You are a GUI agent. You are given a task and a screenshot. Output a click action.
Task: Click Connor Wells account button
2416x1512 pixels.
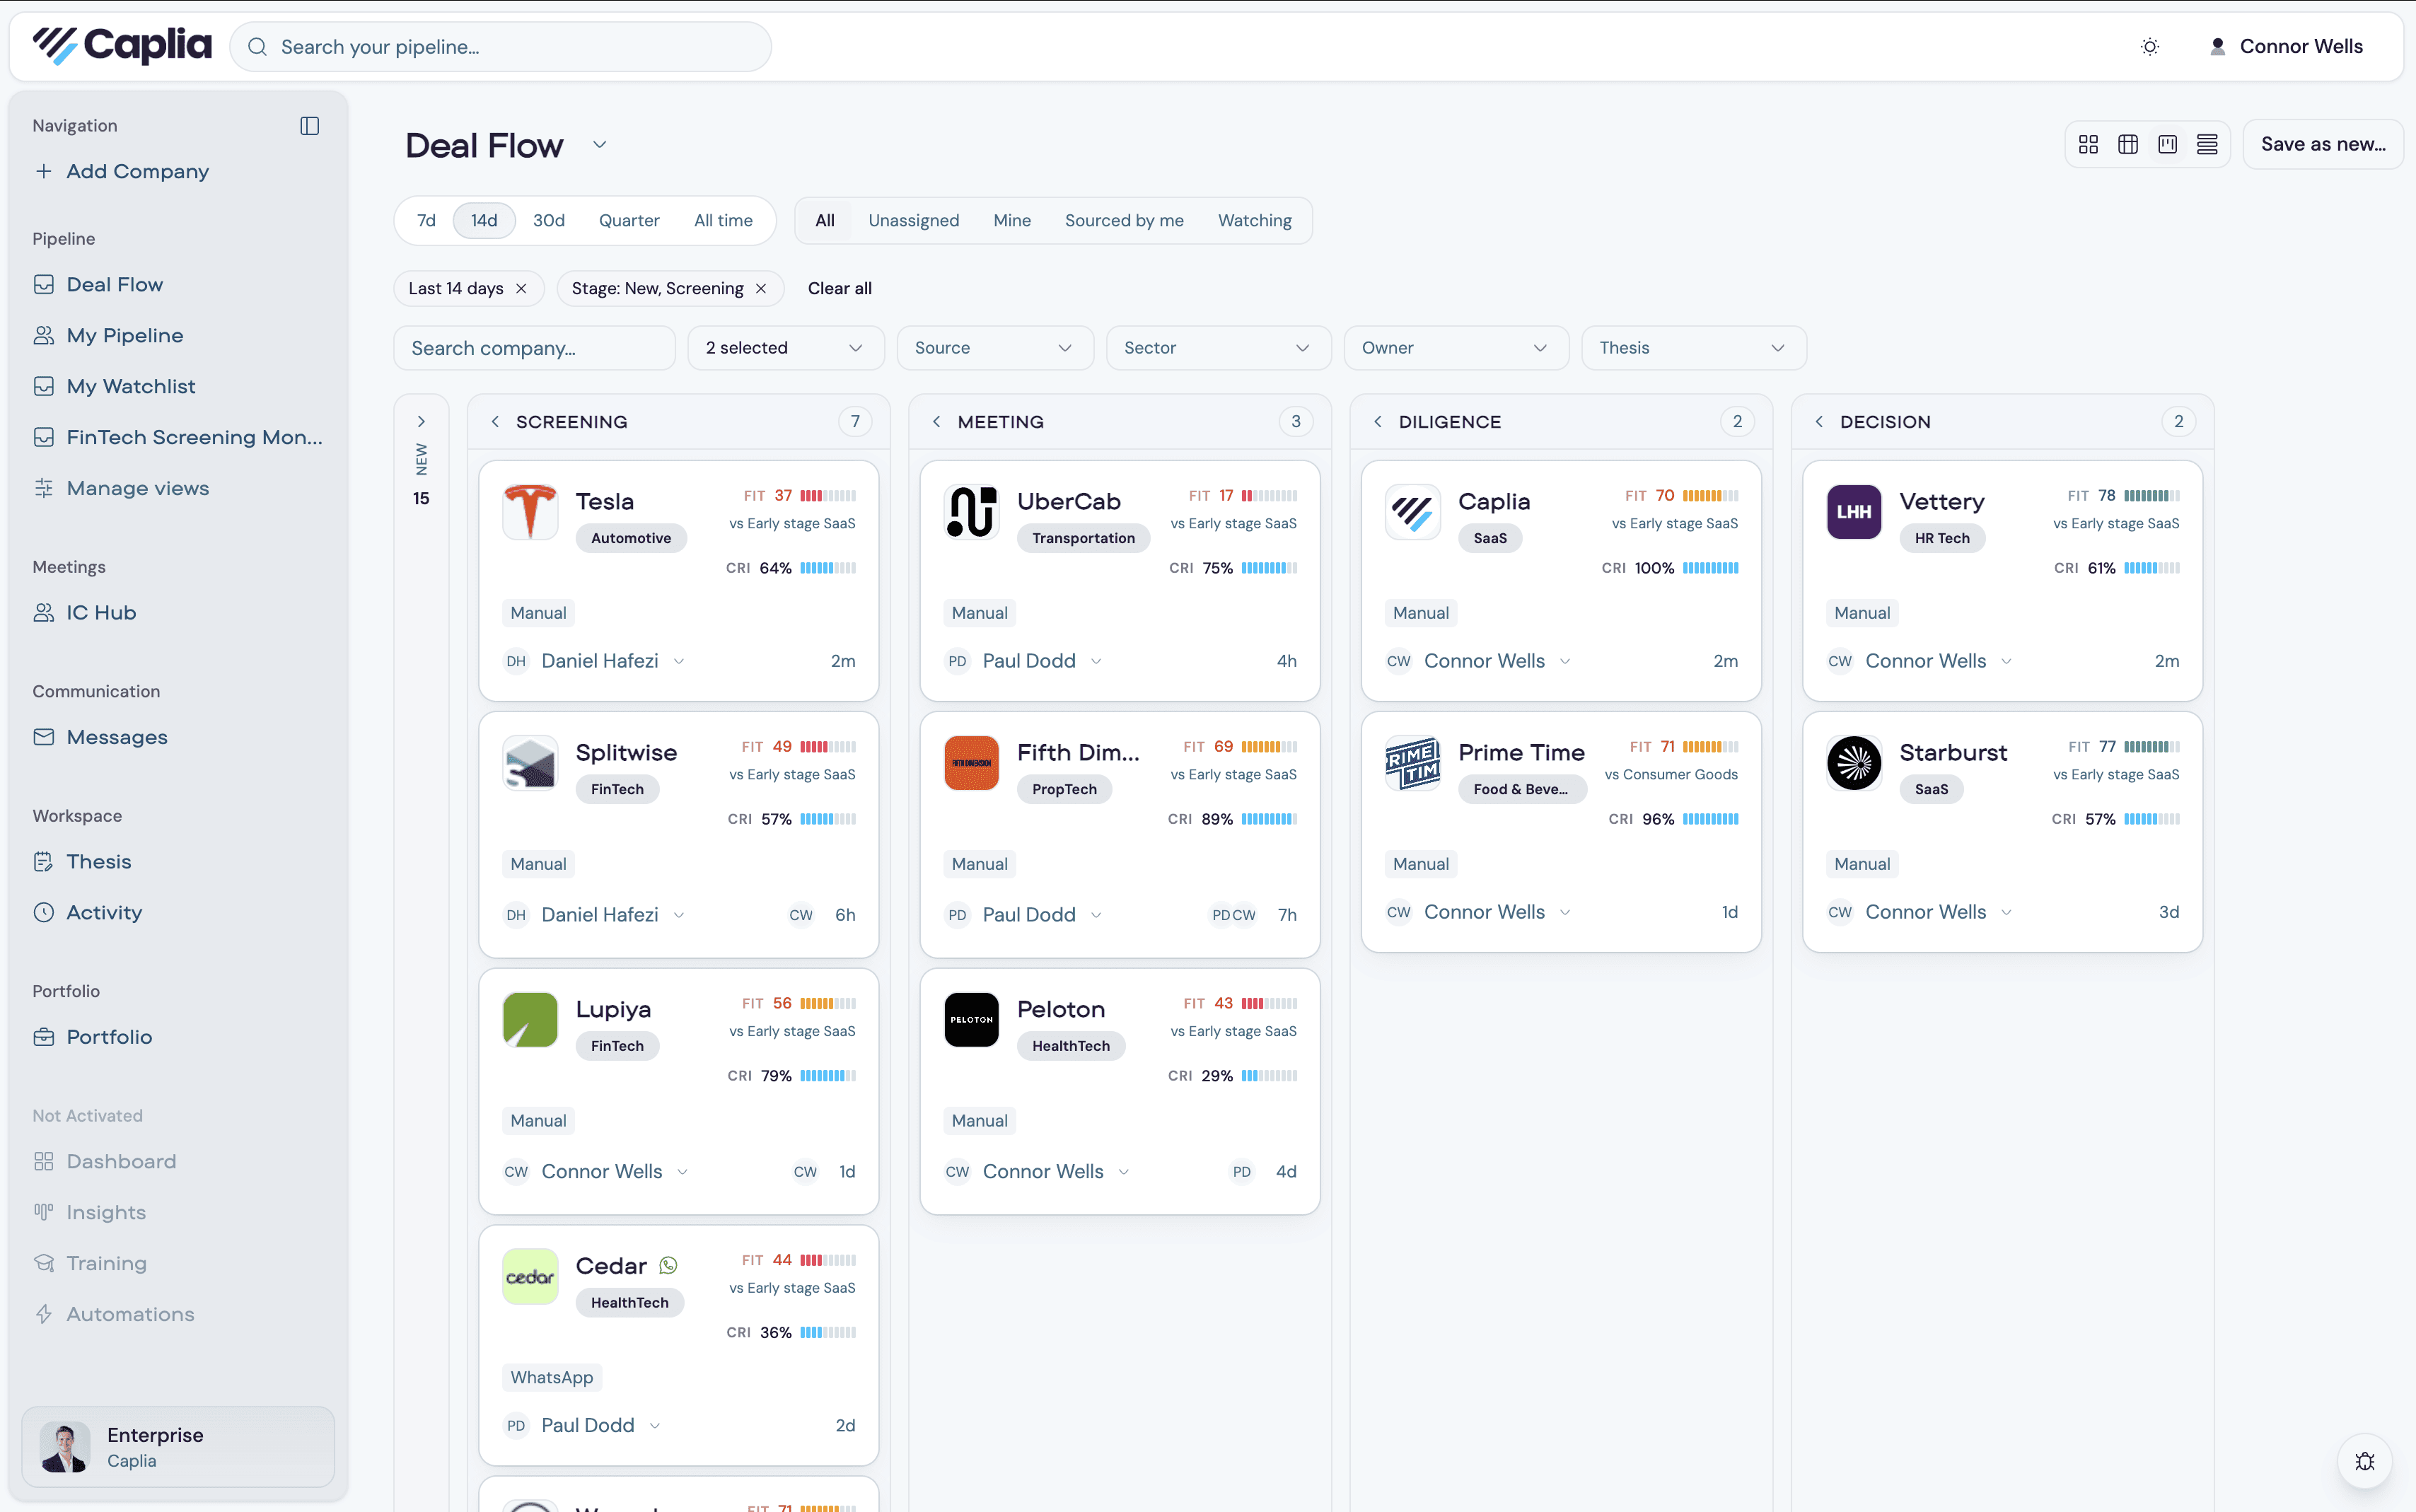click(2285, 47)
